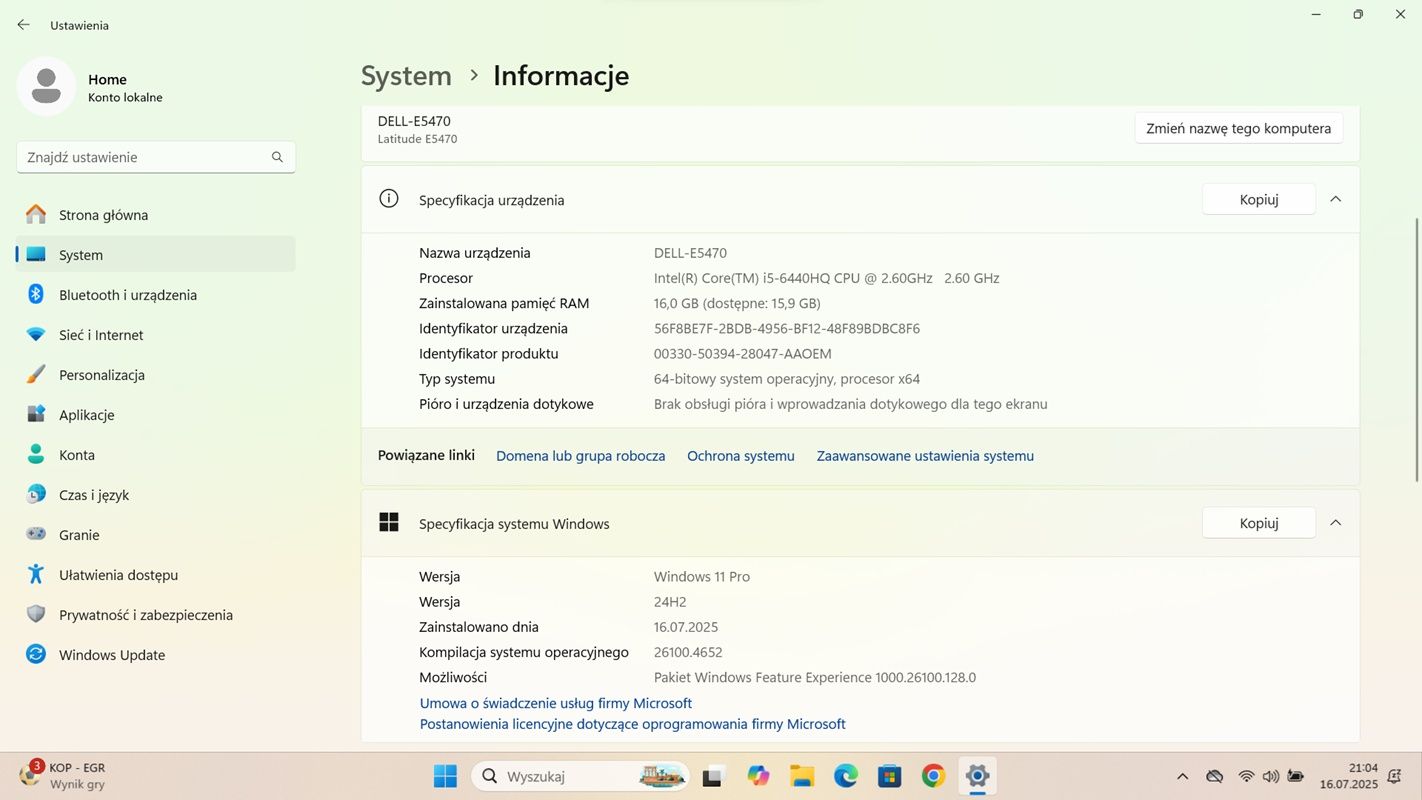Click the battery tray icon

pyautogui.click(x=1296, y=776)
